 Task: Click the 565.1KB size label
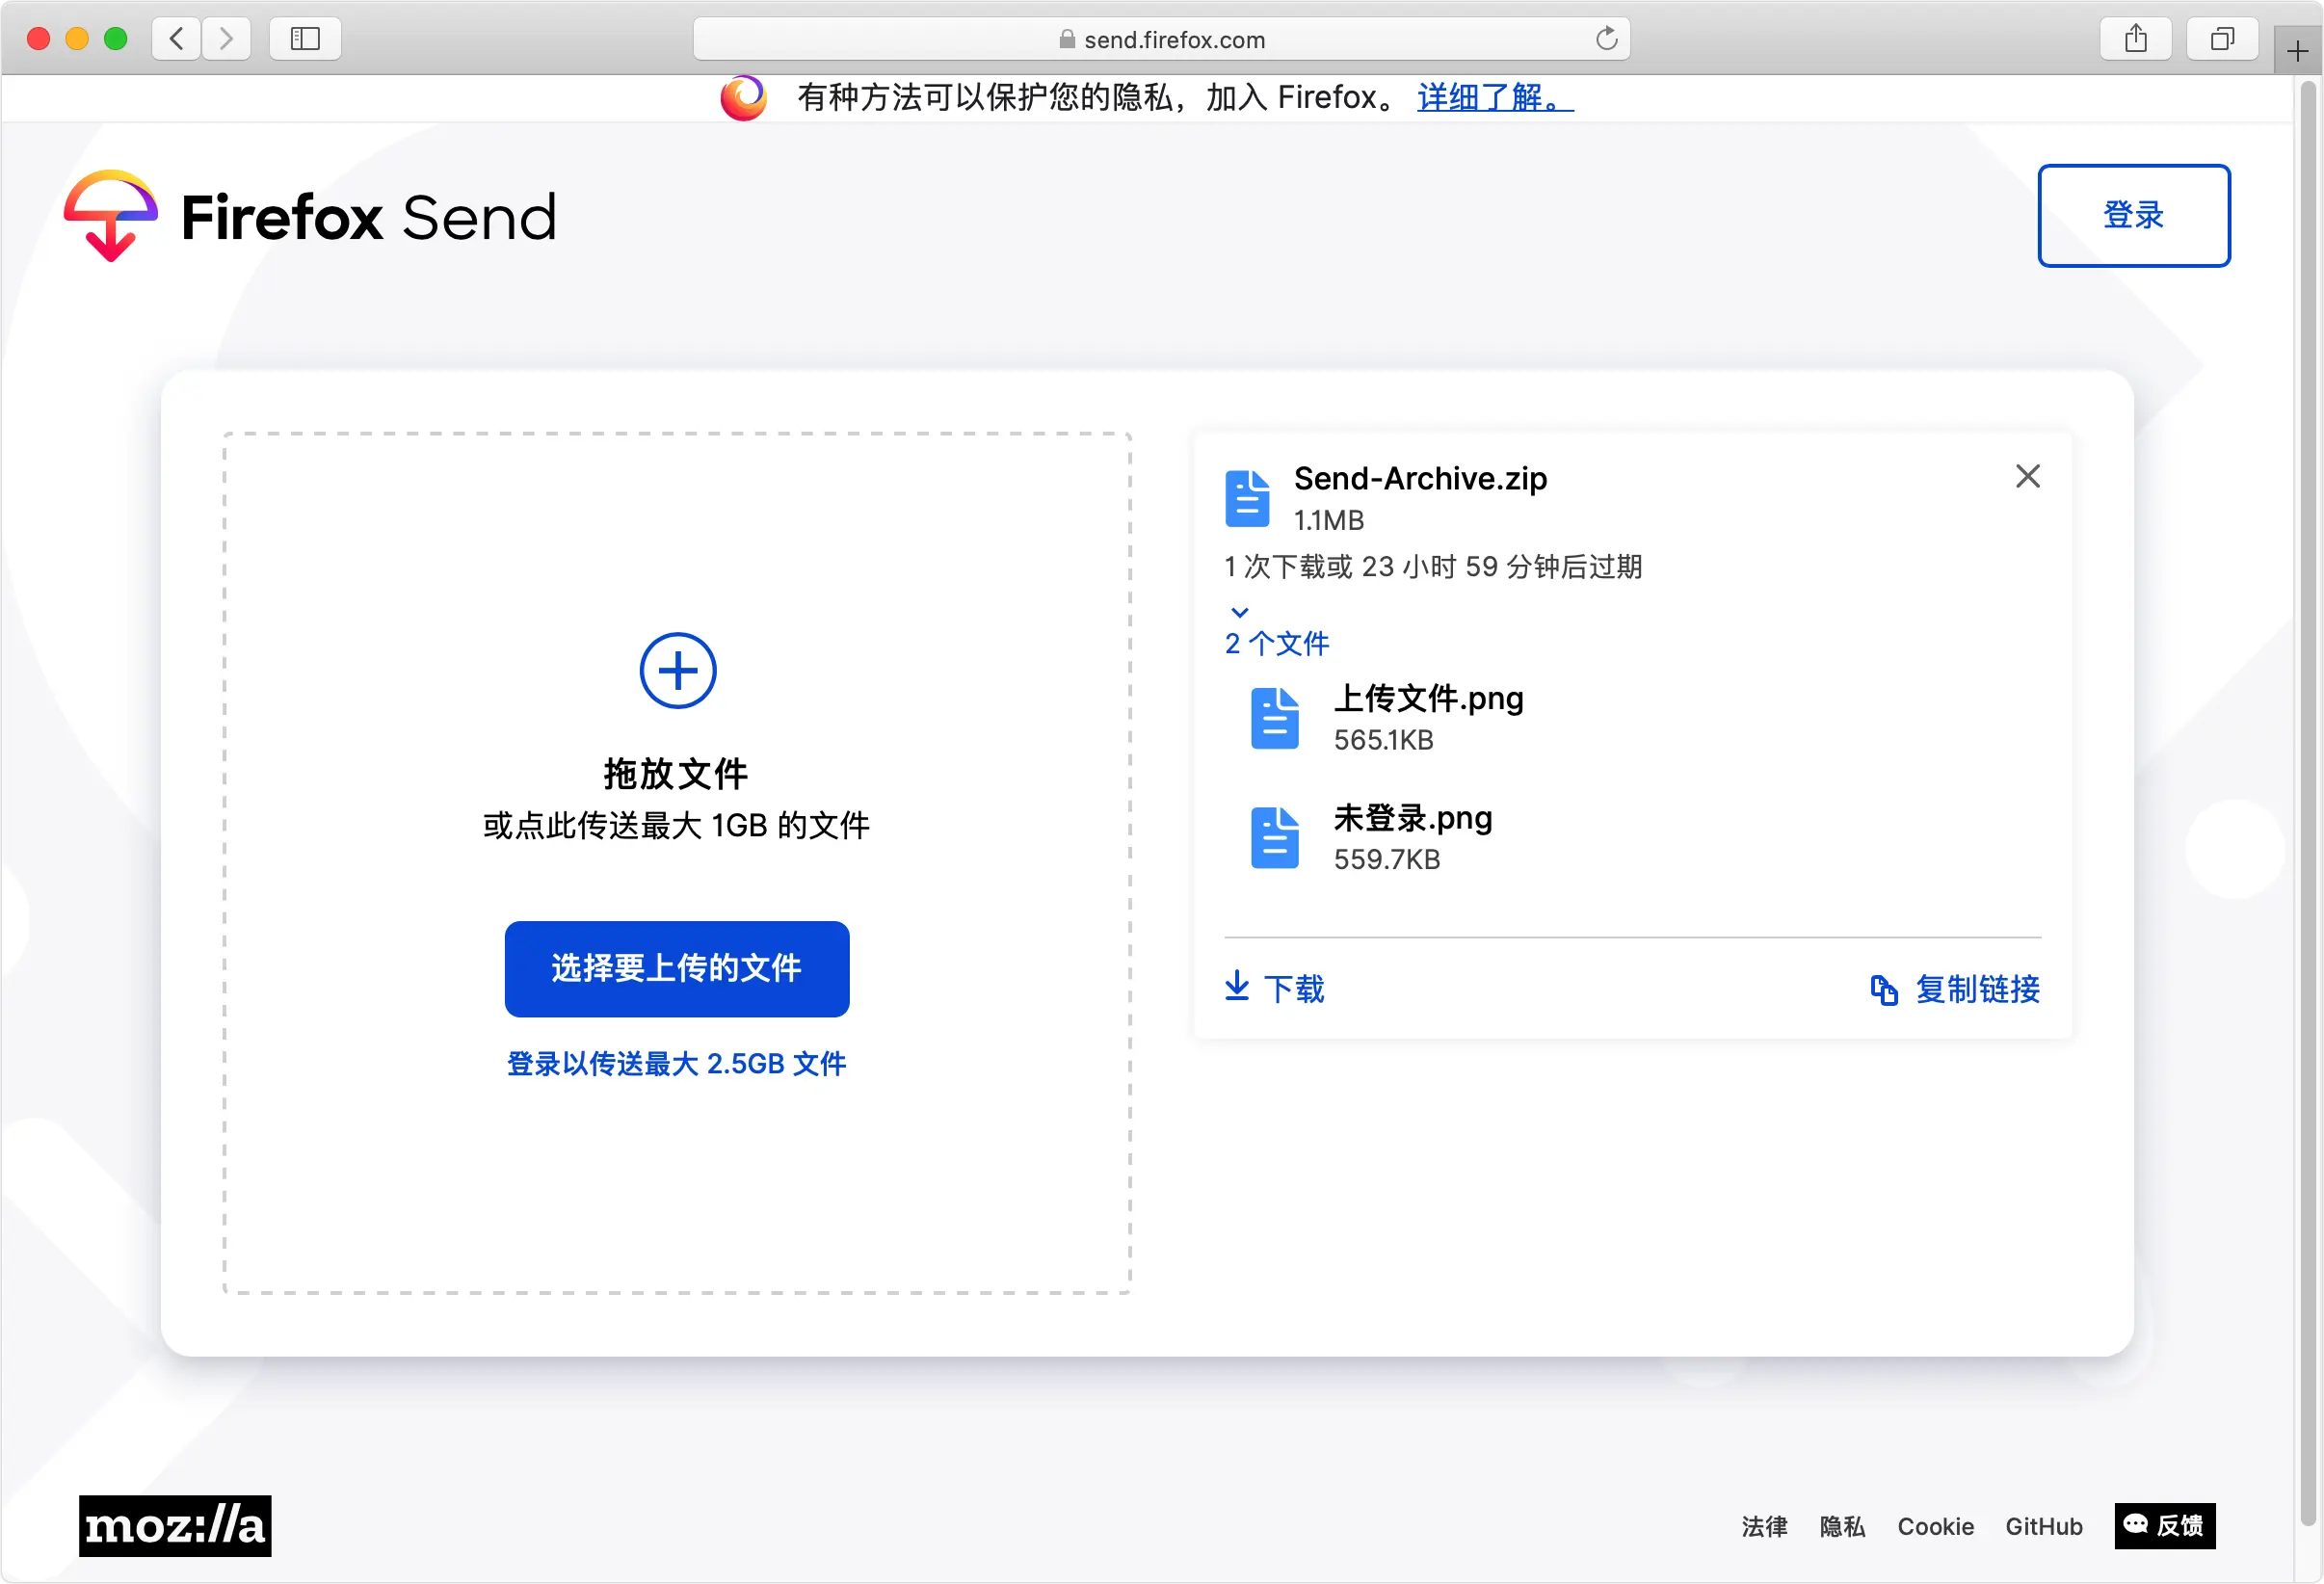(x=1383, y=740)
